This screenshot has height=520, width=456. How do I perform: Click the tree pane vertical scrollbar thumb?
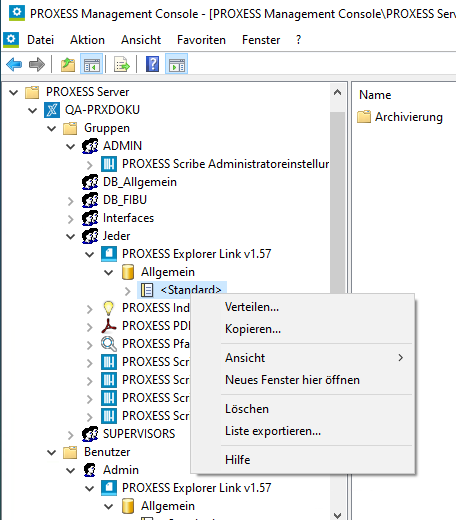(337, 202)
